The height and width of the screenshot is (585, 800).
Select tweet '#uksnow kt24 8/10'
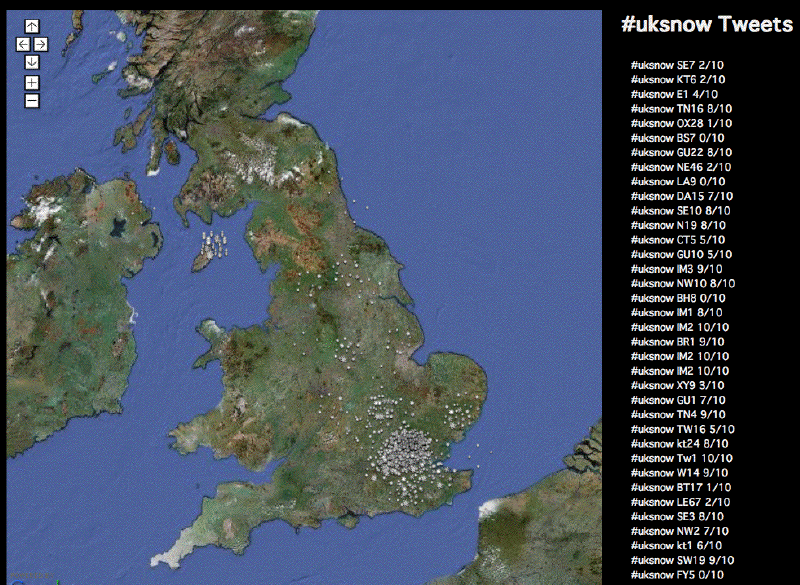pos(680,444)
